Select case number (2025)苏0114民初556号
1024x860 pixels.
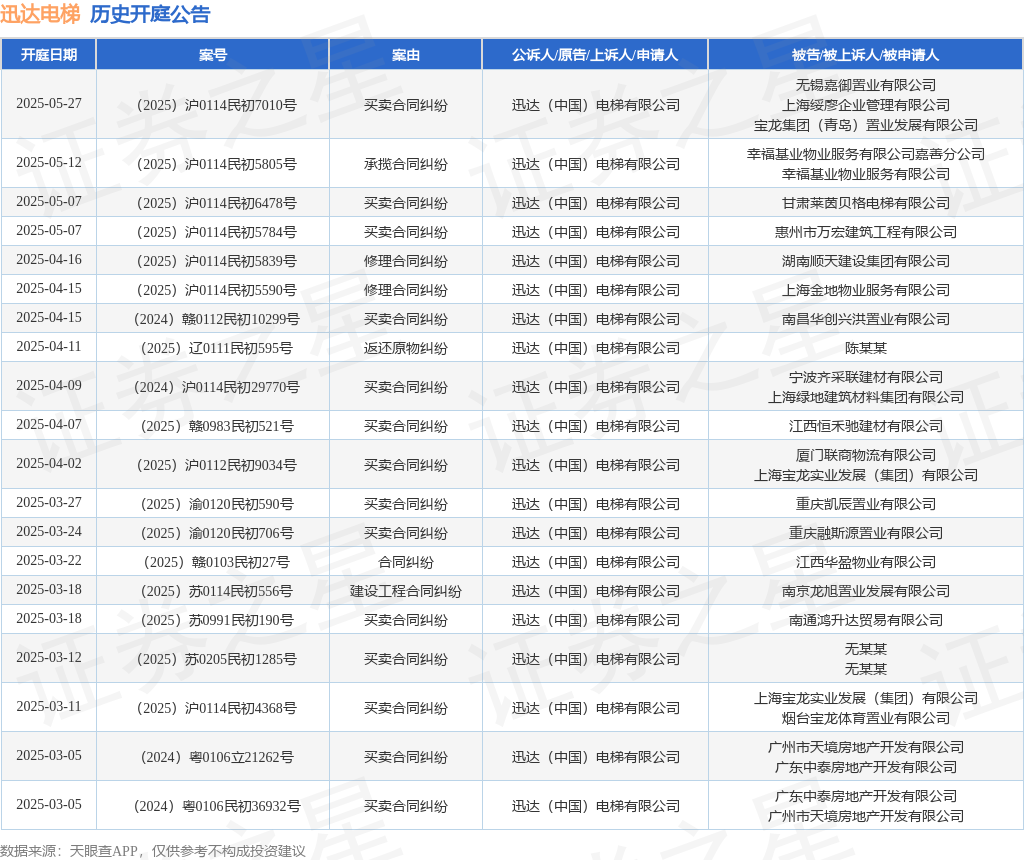coord(216,592)
